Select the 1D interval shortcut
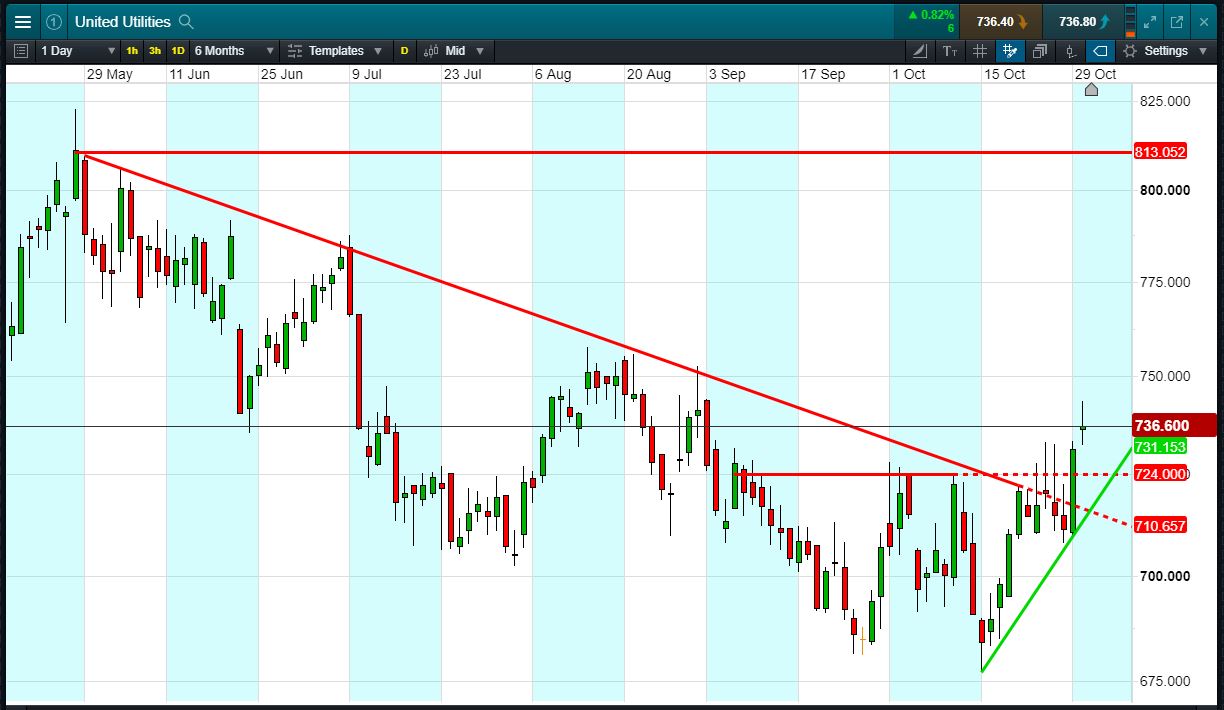 tap(178, 51)
